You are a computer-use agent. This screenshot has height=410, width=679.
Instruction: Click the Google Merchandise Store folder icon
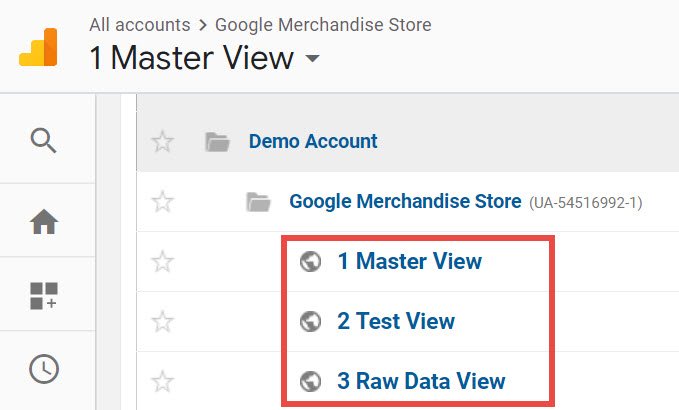[x=258, y=203]
